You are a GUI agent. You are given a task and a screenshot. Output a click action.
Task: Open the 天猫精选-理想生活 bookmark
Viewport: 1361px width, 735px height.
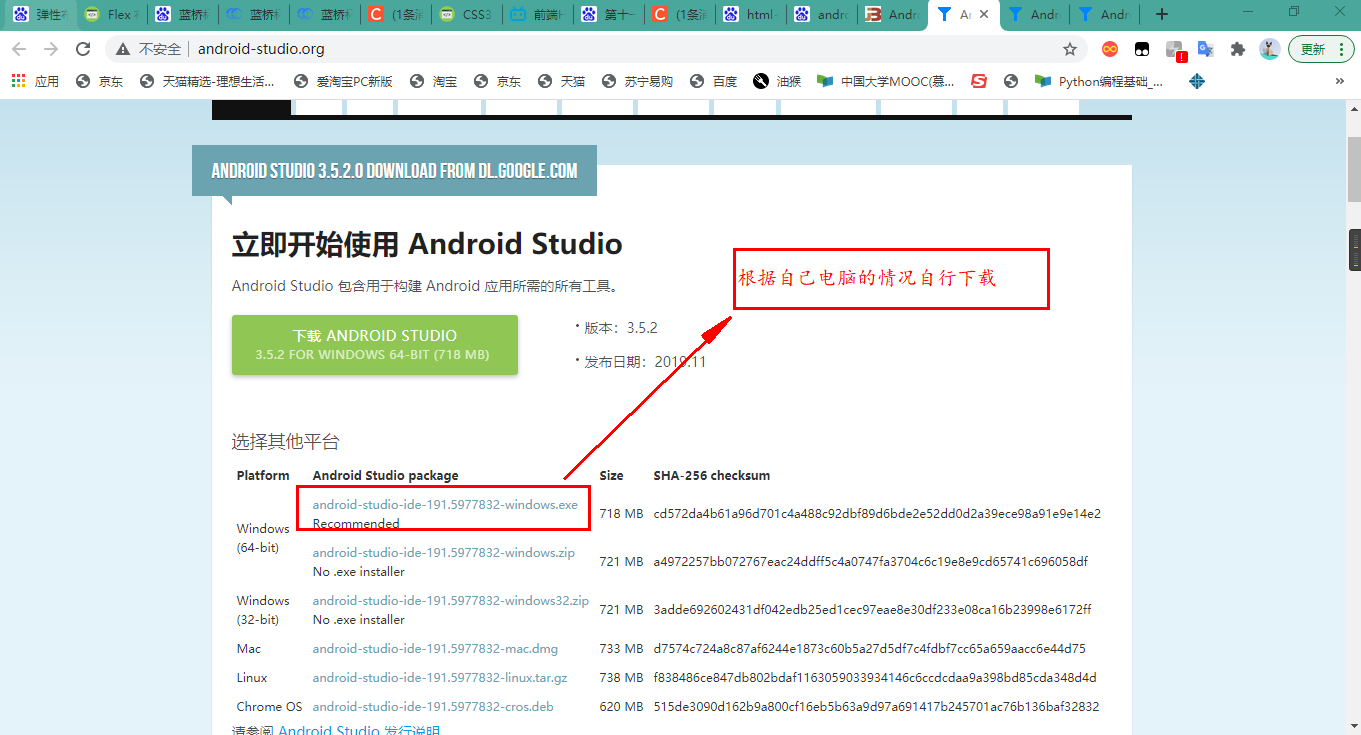(x=207, y=81)
